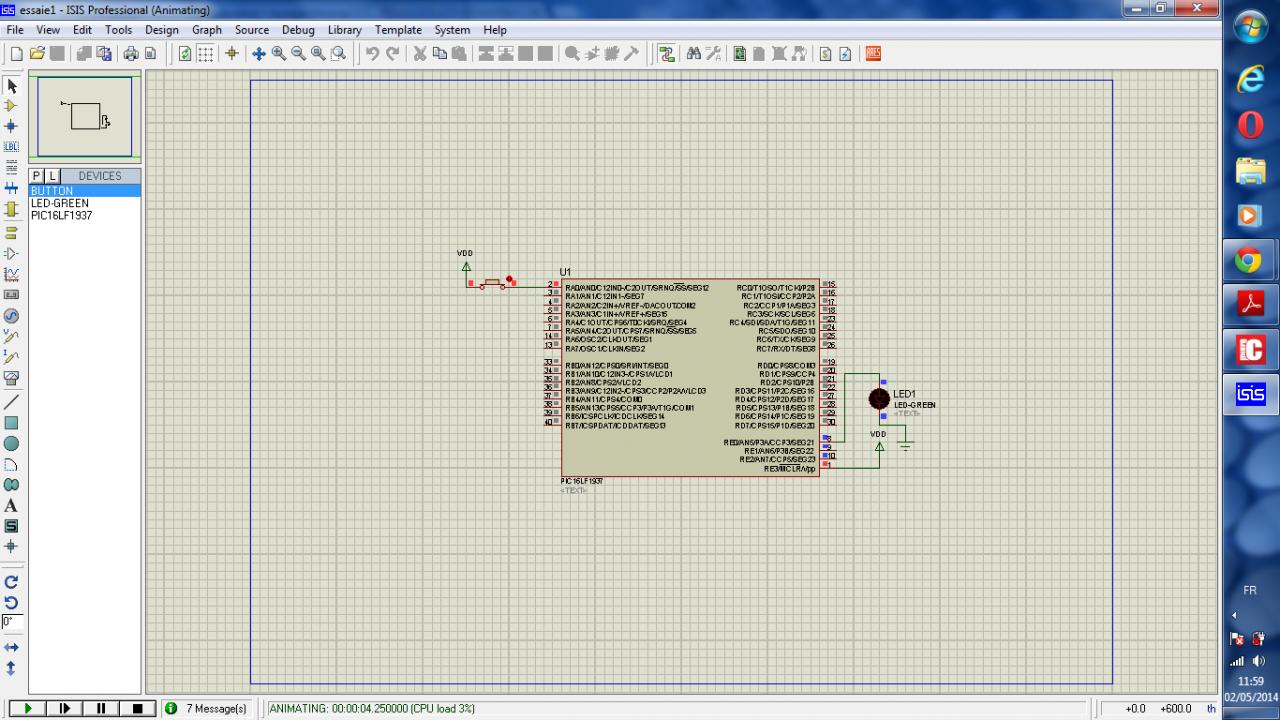Toggle wire auto-router in toolbar
This screenshot has height=720, width=1280.
667,54
